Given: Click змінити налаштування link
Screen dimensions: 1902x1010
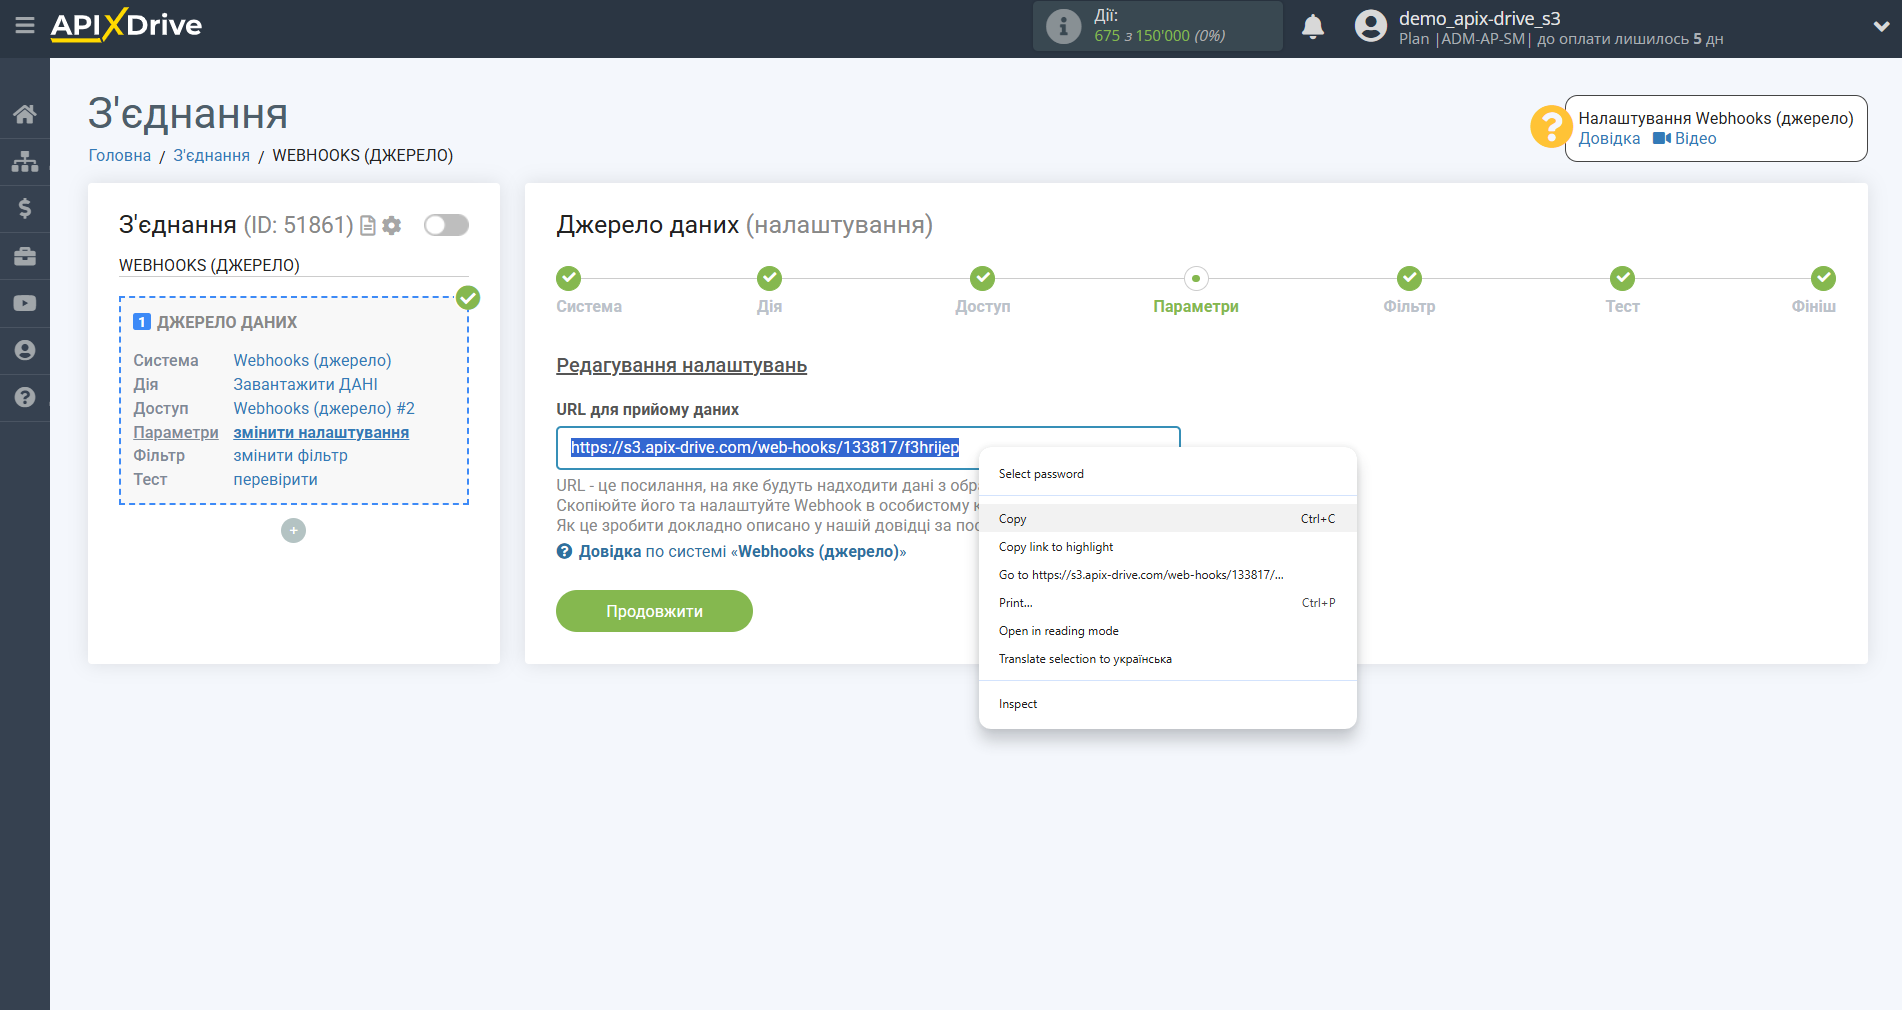Looking at the screenshot, I should (321, 432).
